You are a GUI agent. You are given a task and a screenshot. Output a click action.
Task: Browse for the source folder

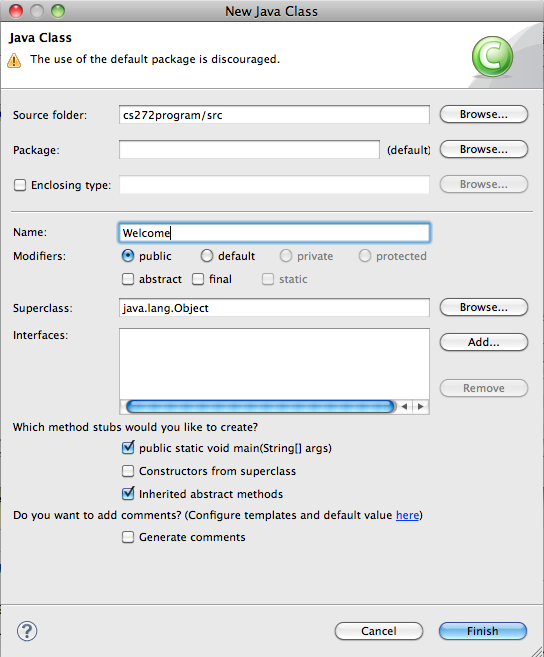(x=484, y=114)
